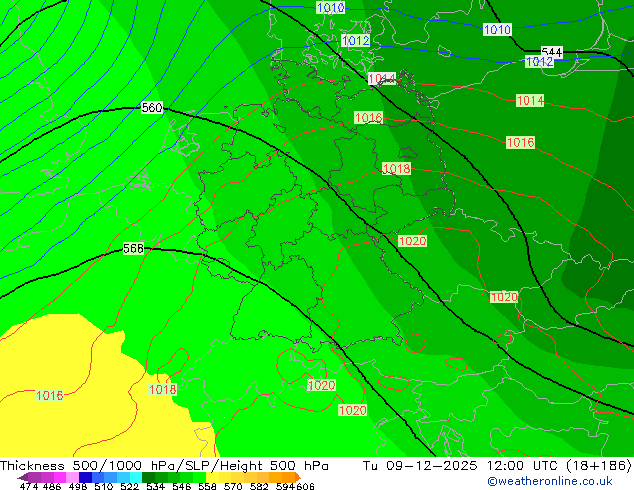The image size is (634, 490).
Task: Click the 474 legend value
Action: pos(29,486)
